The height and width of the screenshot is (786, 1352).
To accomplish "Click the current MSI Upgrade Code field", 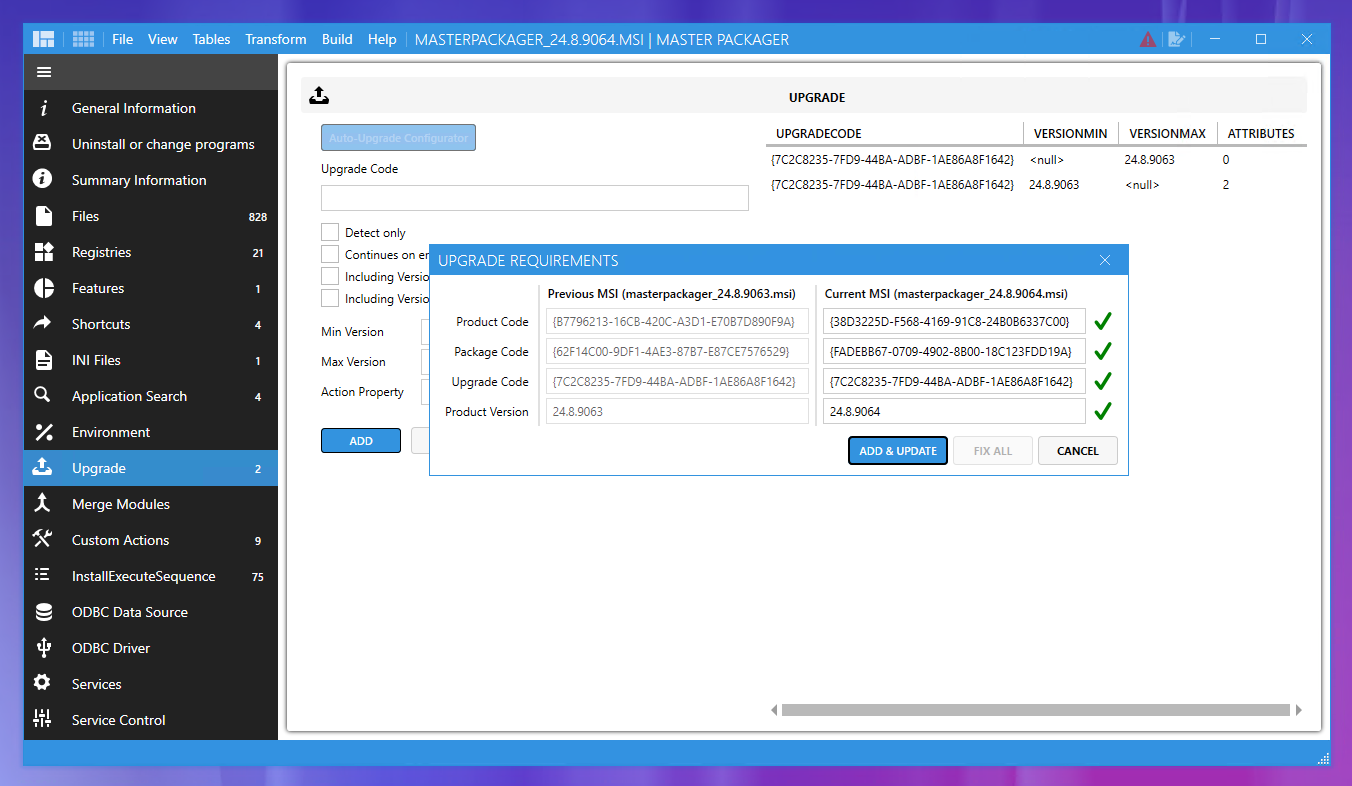I will coord(955,382).
